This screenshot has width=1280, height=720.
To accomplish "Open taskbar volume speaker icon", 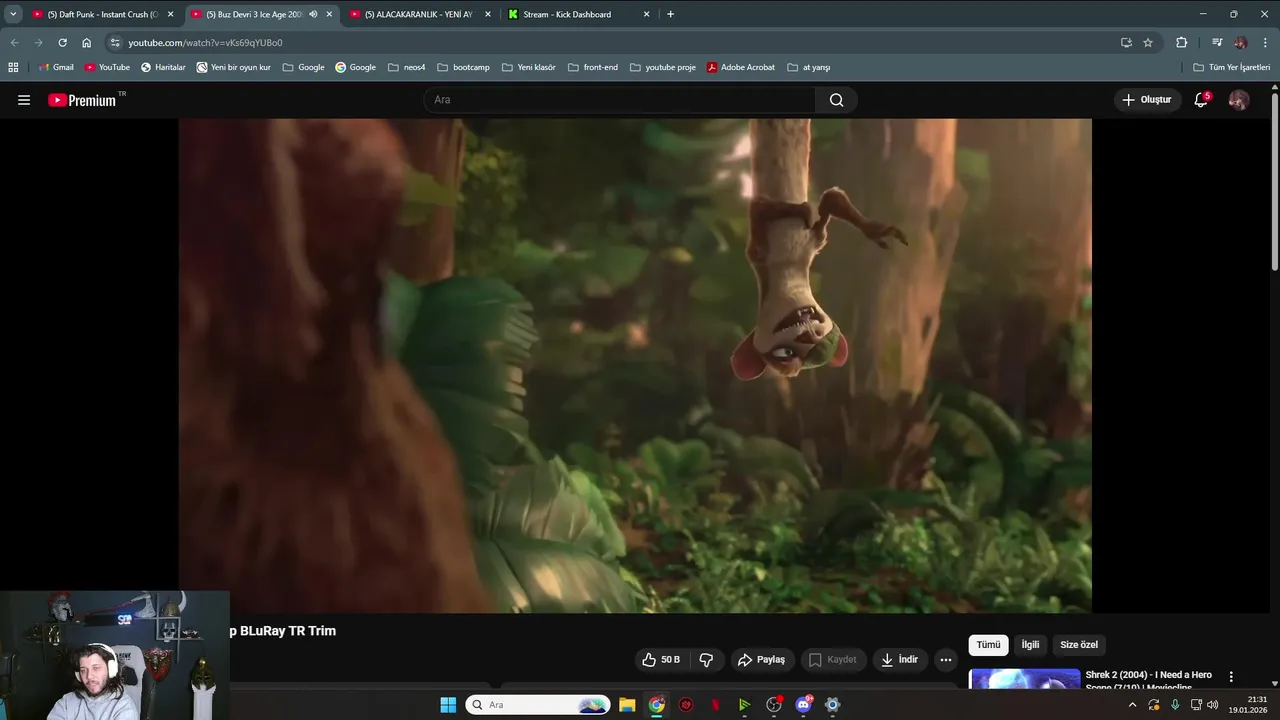I will tap(1212, 705).
